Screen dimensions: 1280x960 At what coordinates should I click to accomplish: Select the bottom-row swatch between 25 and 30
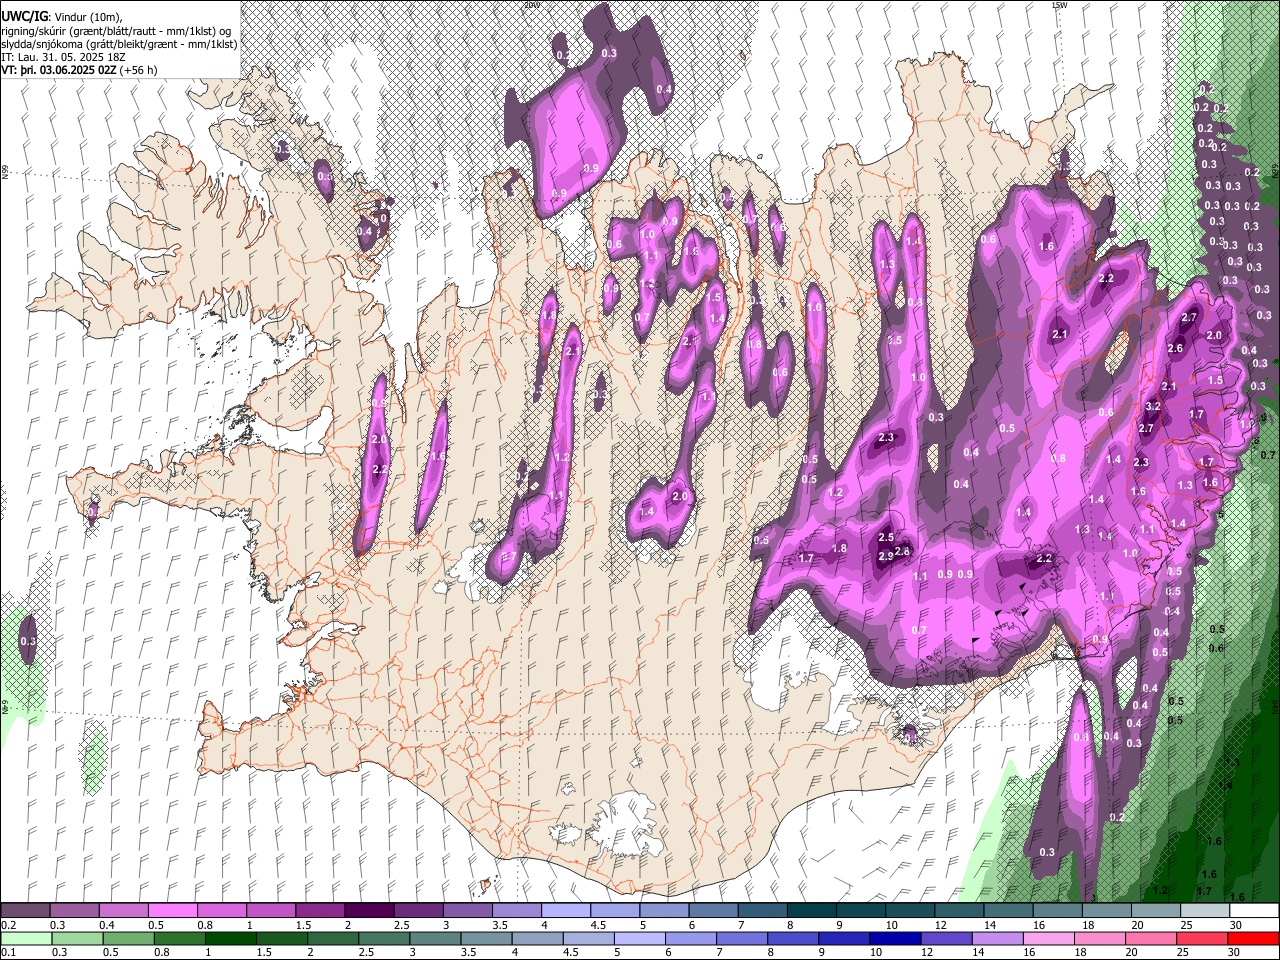(1203, 938)
